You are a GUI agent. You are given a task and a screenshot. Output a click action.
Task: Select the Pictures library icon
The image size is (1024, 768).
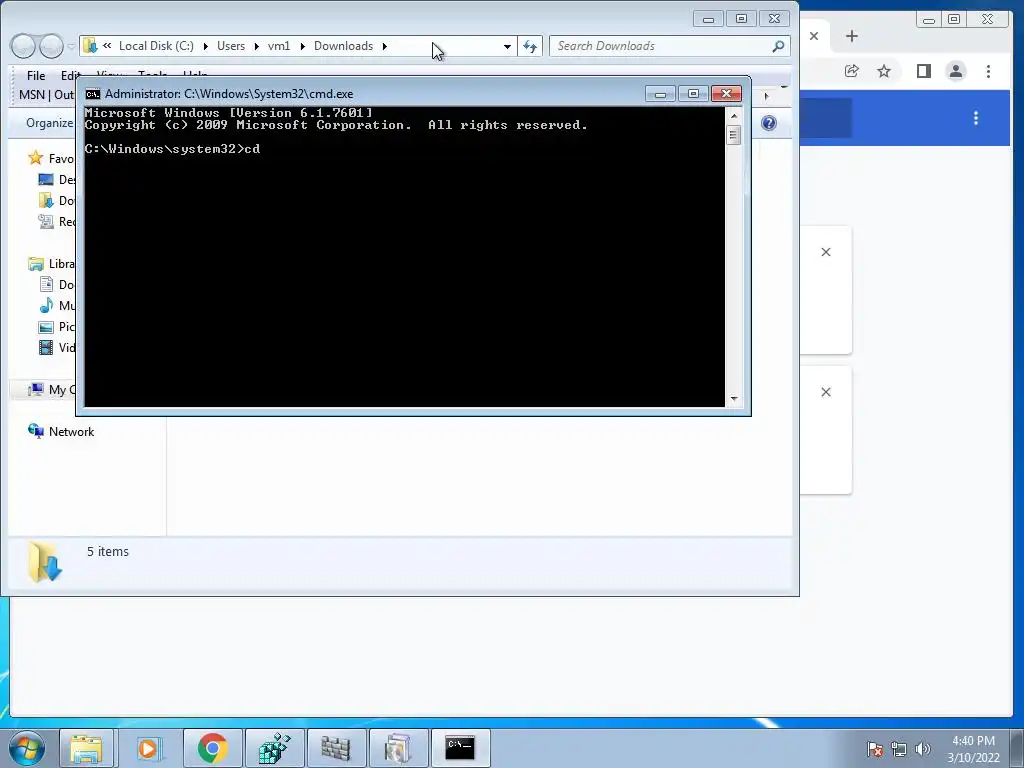coord(46,327)
